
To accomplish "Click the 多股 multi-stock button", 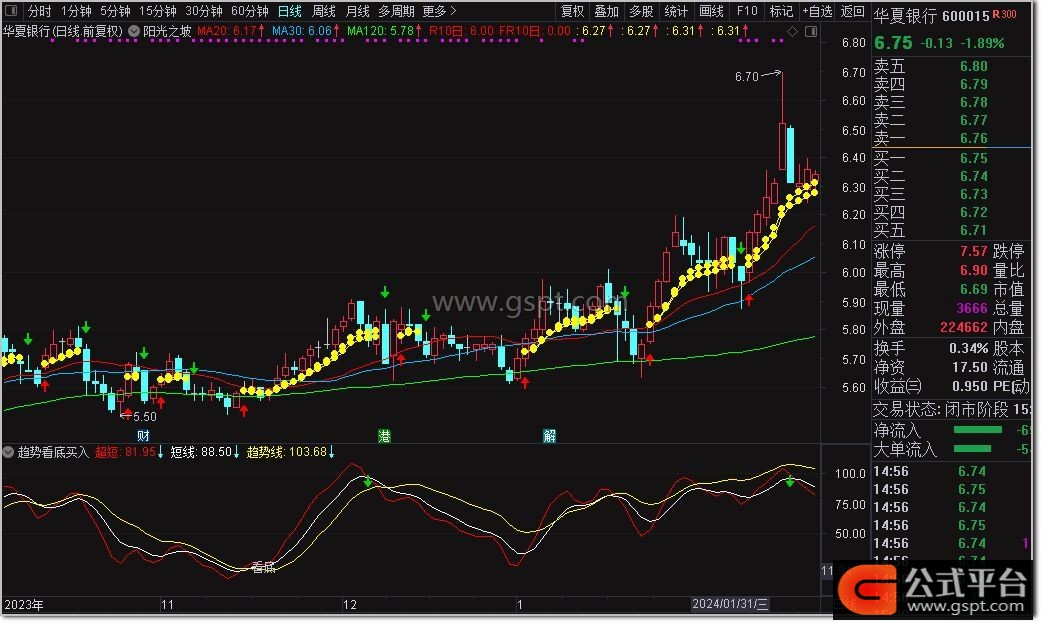I will 641,11.
